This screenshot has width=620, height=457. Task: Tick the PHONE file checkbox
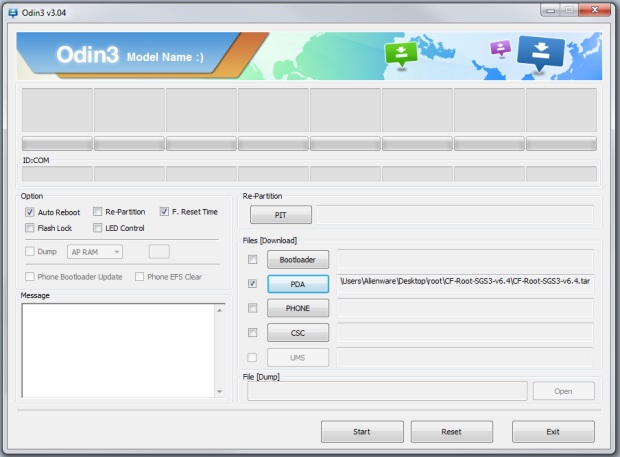click(252, 308)
